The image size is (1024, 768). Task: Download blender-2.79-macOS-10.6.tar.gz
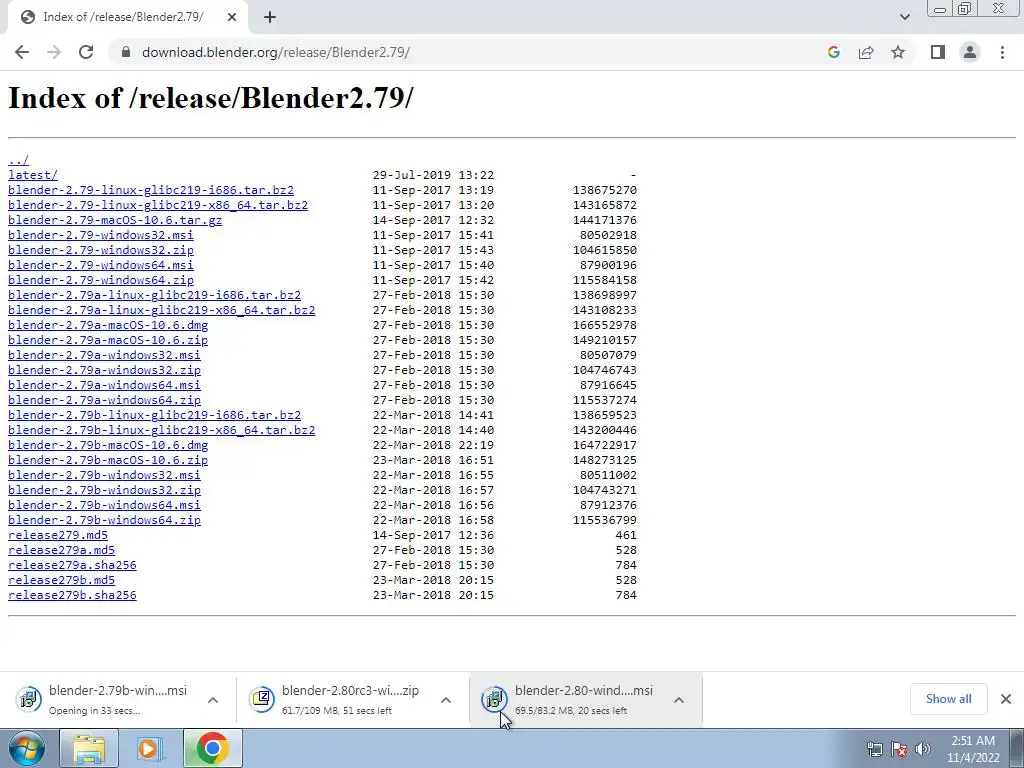click(115, 220)
